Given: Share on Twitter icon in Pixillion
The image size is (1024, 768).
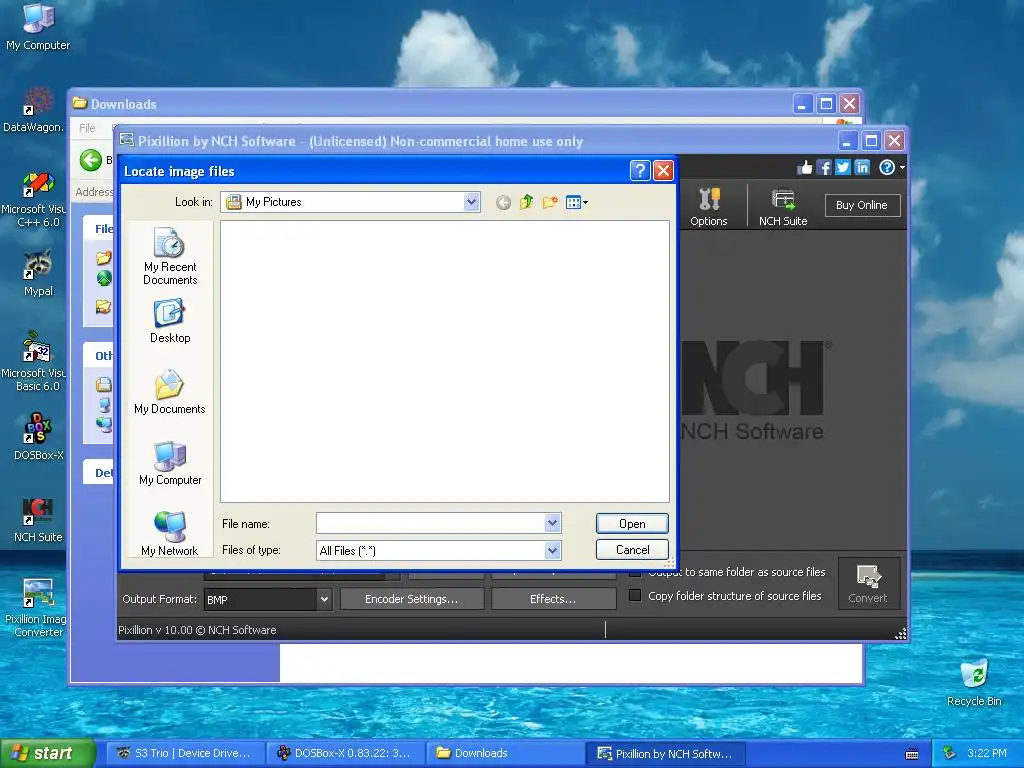Looking at the screenshot, I should (x=843, y=168).
